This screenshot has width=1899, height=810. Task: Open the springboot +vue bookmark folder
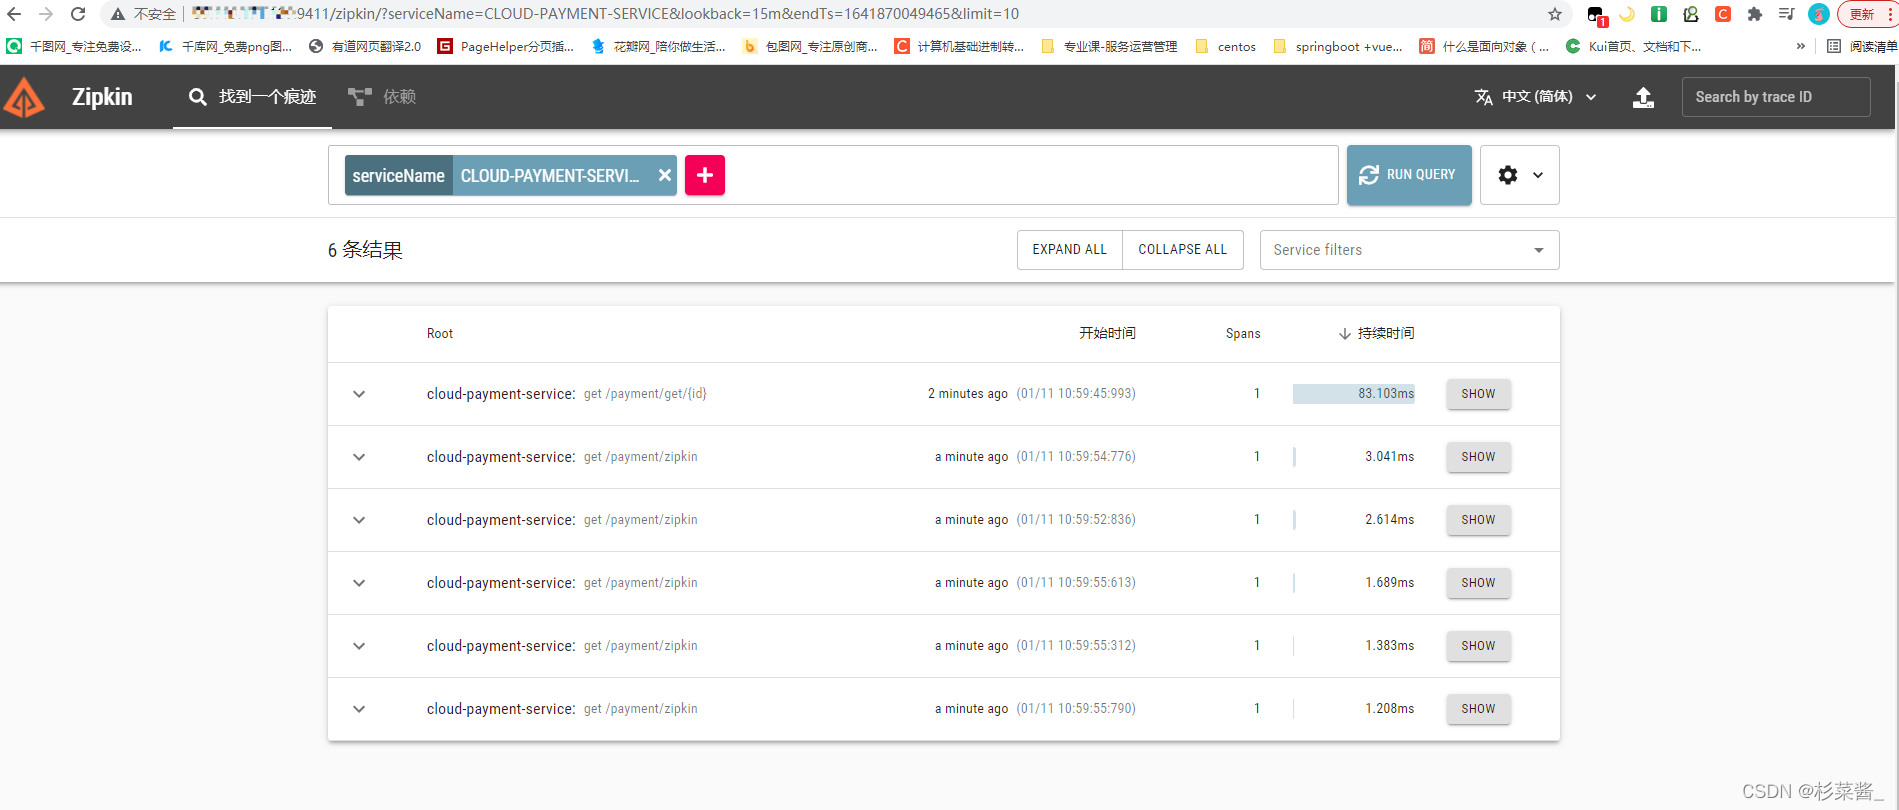(x=1337, y=46)
